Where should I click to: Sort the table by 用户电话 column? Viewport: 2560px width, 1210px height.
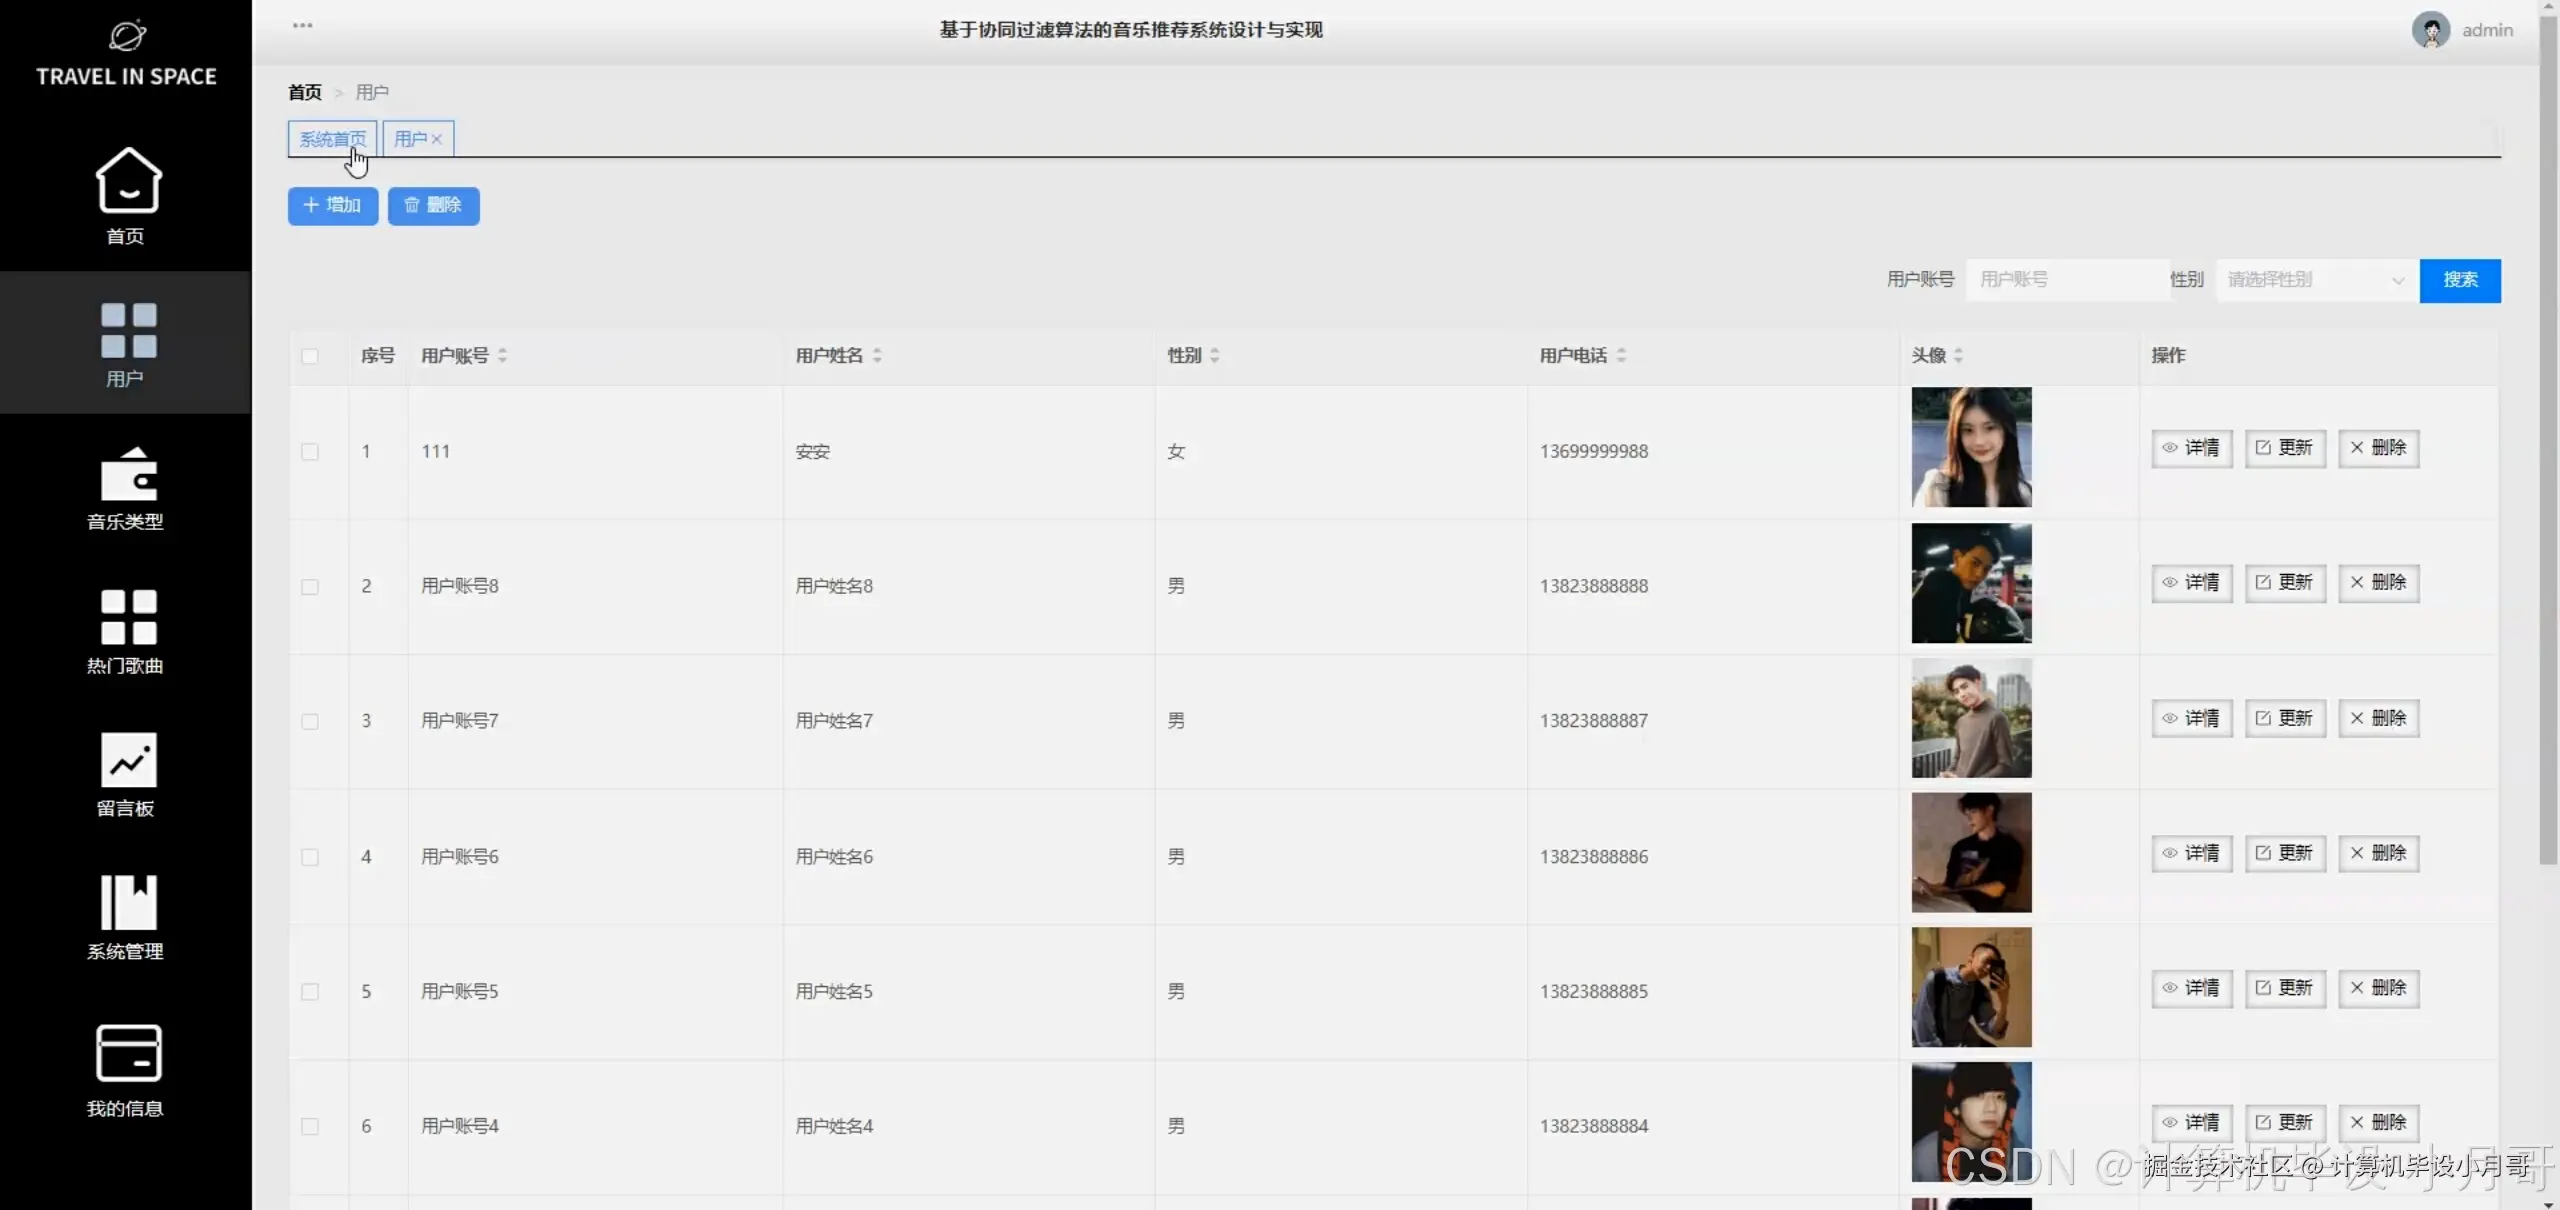(x=1621, y=355)
